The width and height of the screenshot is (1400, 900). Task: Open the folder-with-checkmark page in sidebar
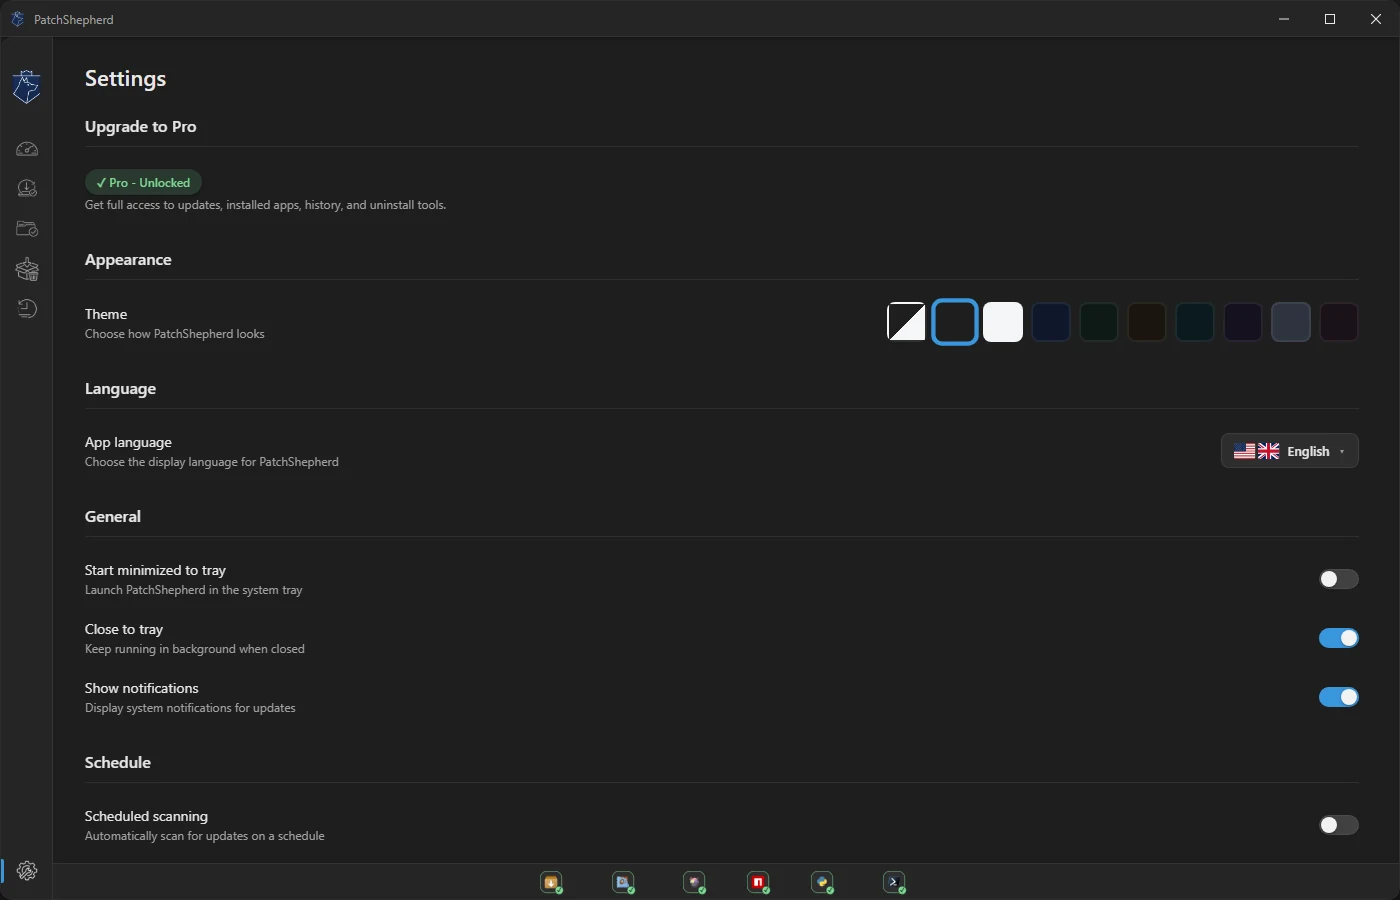coord(27,229)
